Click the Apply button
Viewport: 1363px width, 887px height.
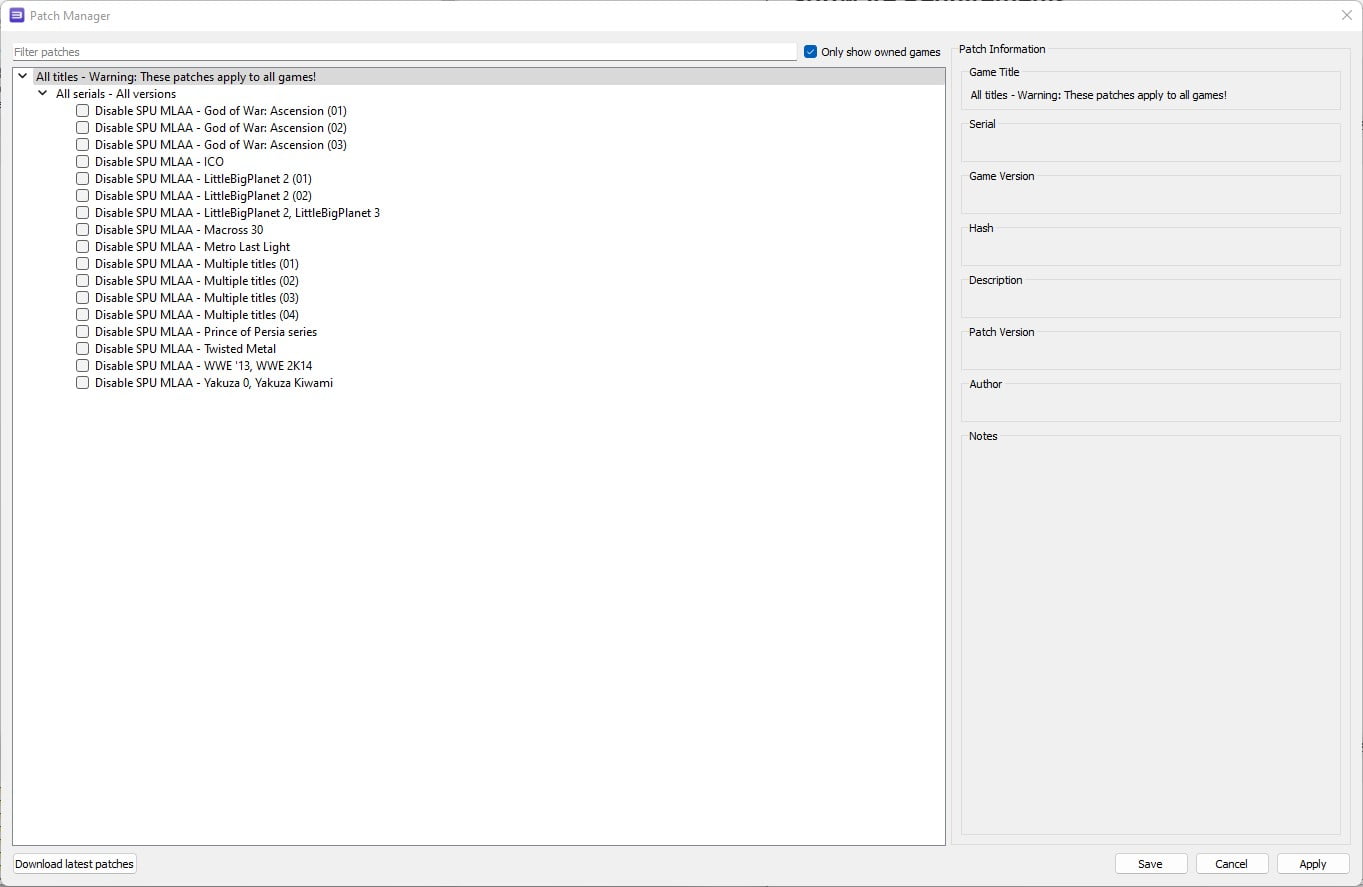(1312, 864)
